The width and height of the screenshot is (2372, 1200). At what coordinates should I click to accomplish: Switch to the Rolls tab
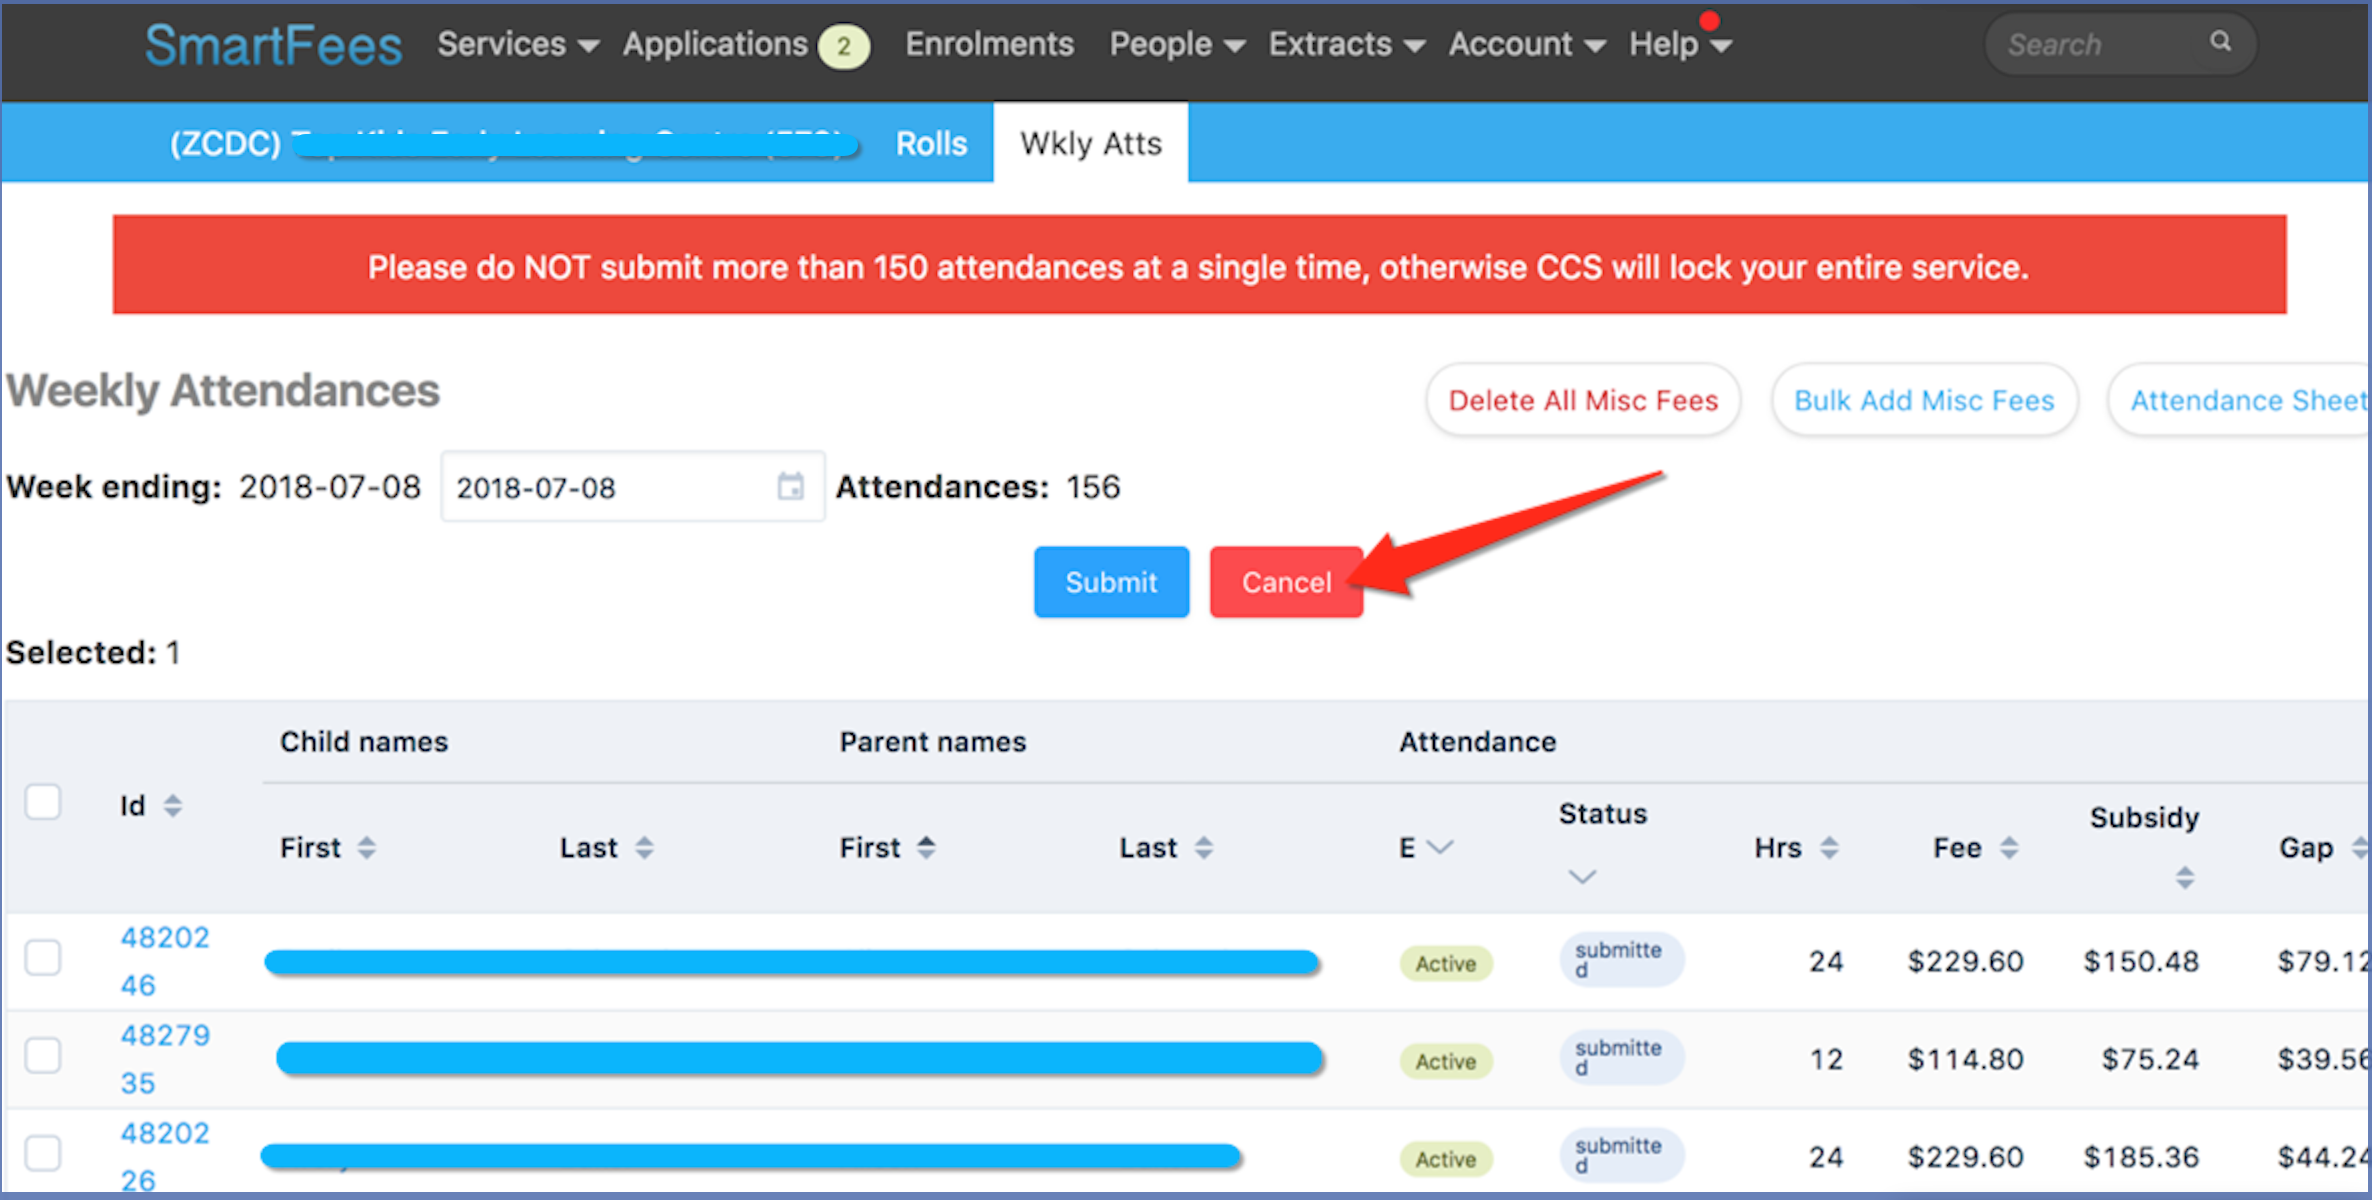coord(931,143)
